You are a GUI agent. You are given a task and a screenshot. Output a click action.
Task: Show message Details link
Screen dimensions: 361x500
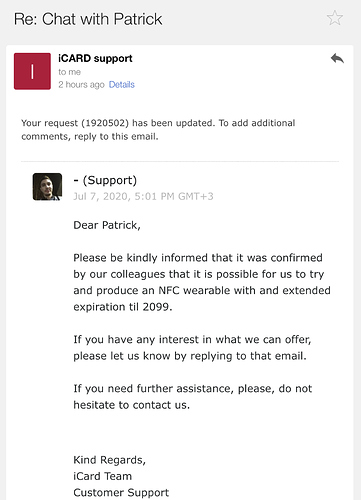click(122, 85)
